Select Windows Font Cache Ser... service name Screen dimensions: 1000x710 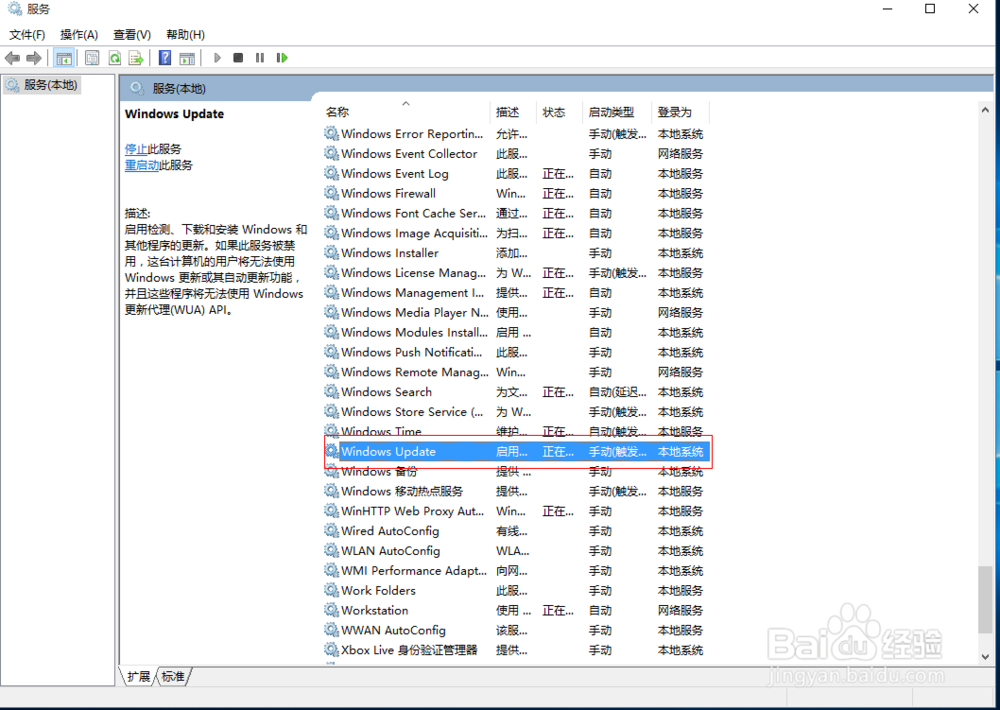413,213
